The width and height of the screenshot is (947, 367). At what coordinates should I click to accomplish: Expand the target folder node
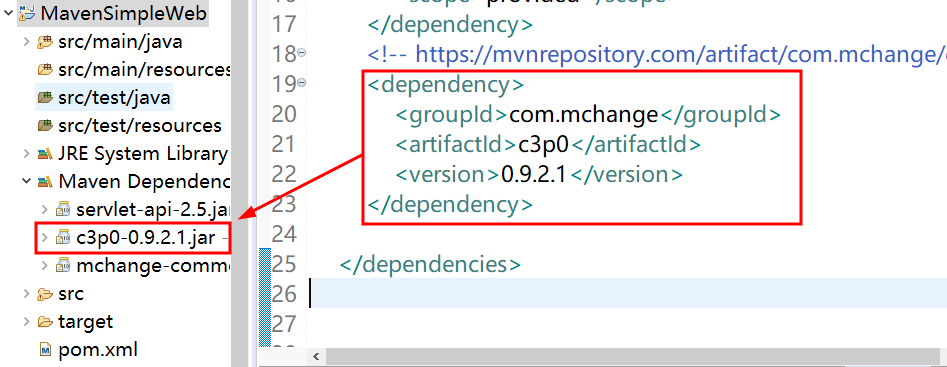coord(26,321)
